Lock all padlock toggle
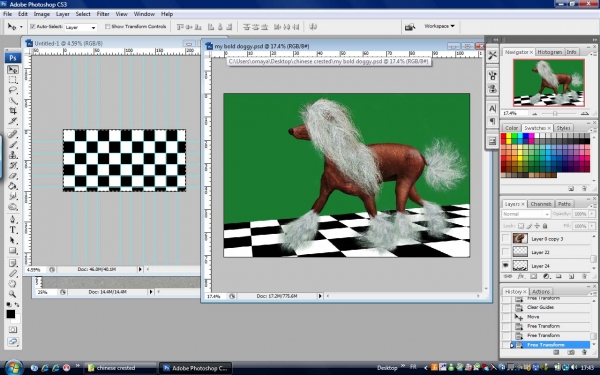The image size is (600, 375). pos(545,226)
